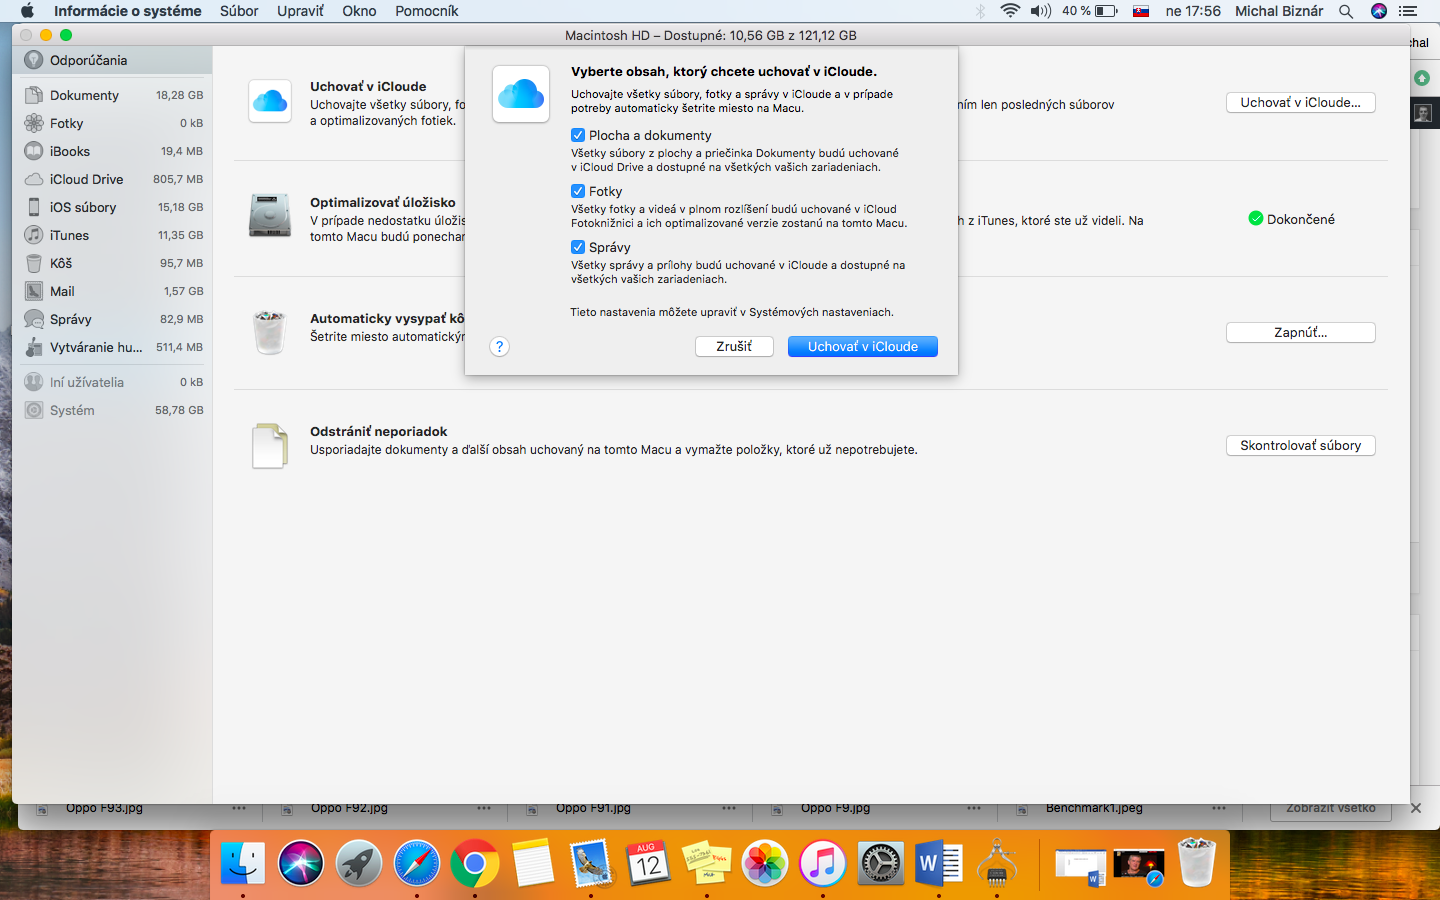The height and width of the screenshot is (900, 1440).
Task: Click the Fotky flower icon in sidebar
Action: click(x=34, y=123)
